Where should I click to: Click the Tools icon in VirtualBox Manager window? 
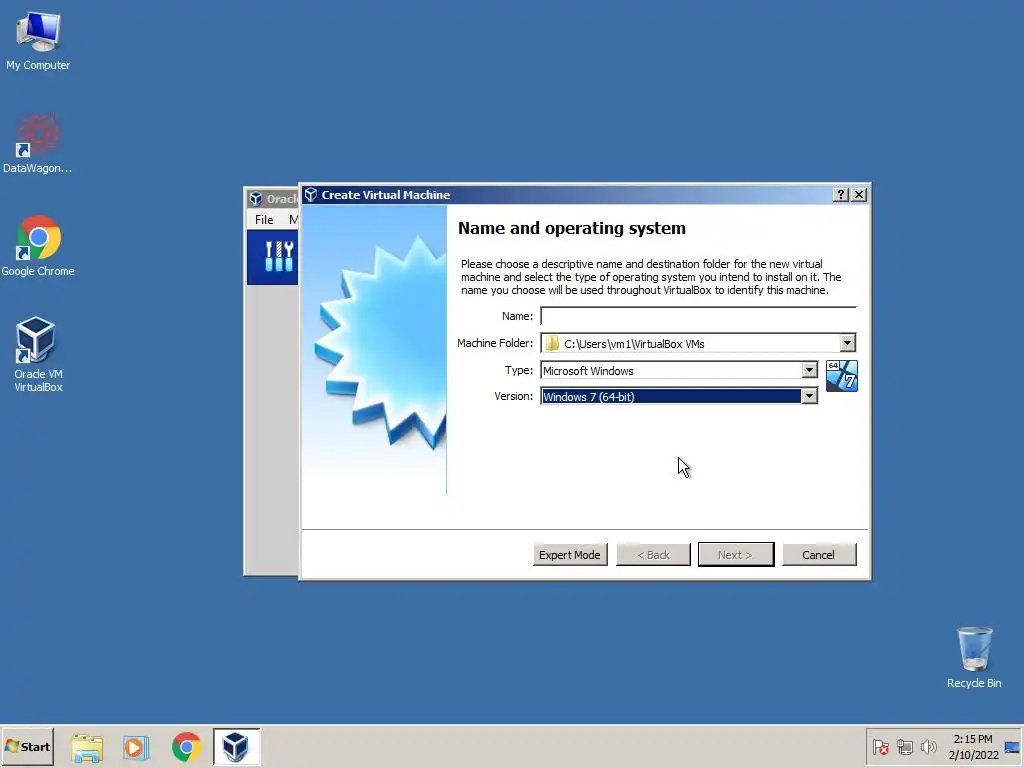(279, 256)
